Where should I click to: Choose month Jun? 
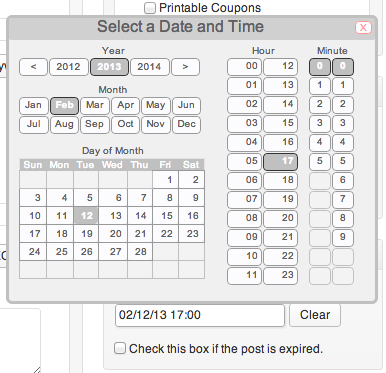coord(186,106)
